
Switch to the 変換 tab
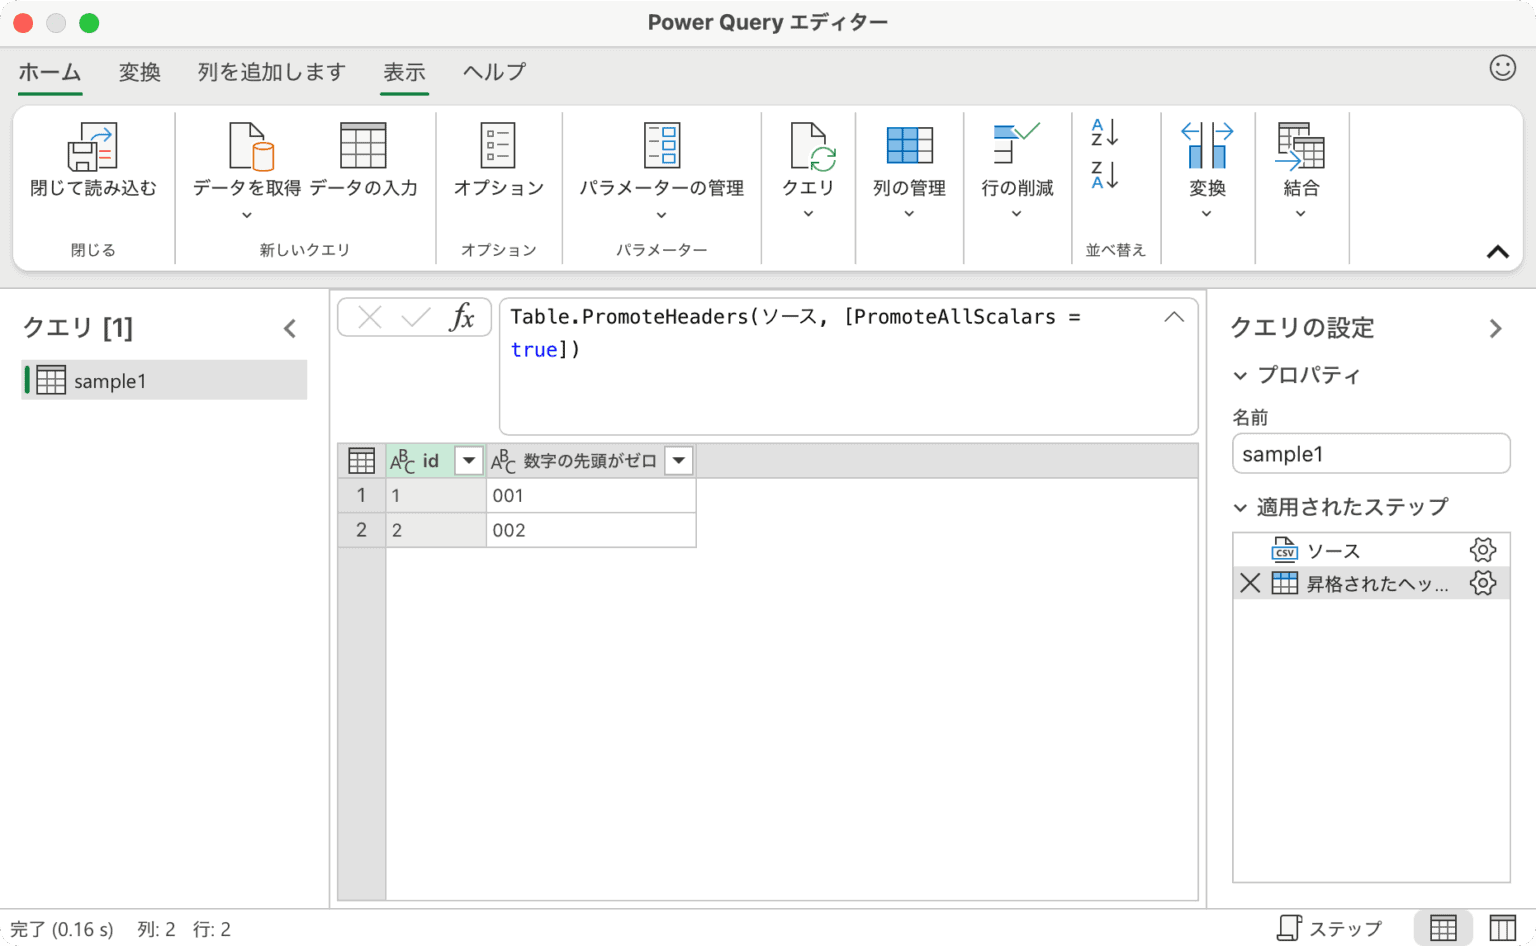[139, 72]
